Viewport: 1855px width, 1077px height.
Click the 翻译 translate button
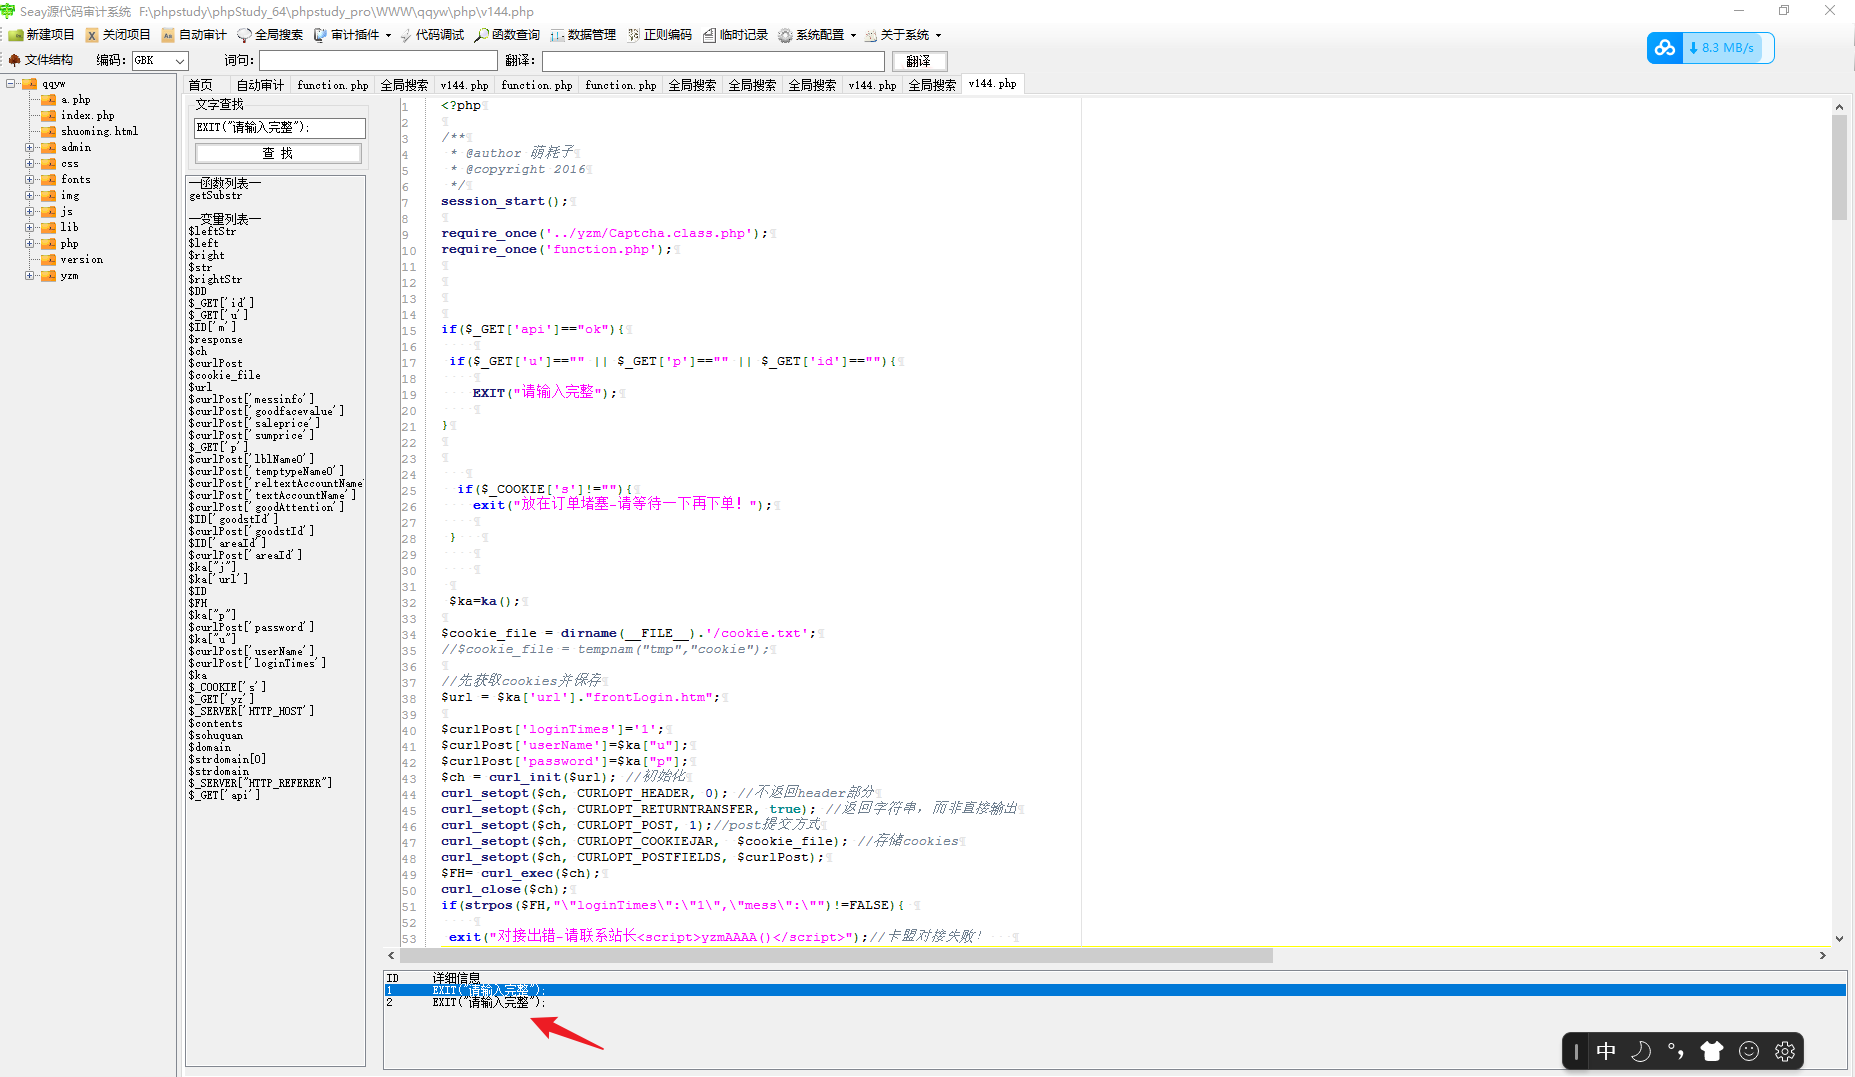coord(919,60)
